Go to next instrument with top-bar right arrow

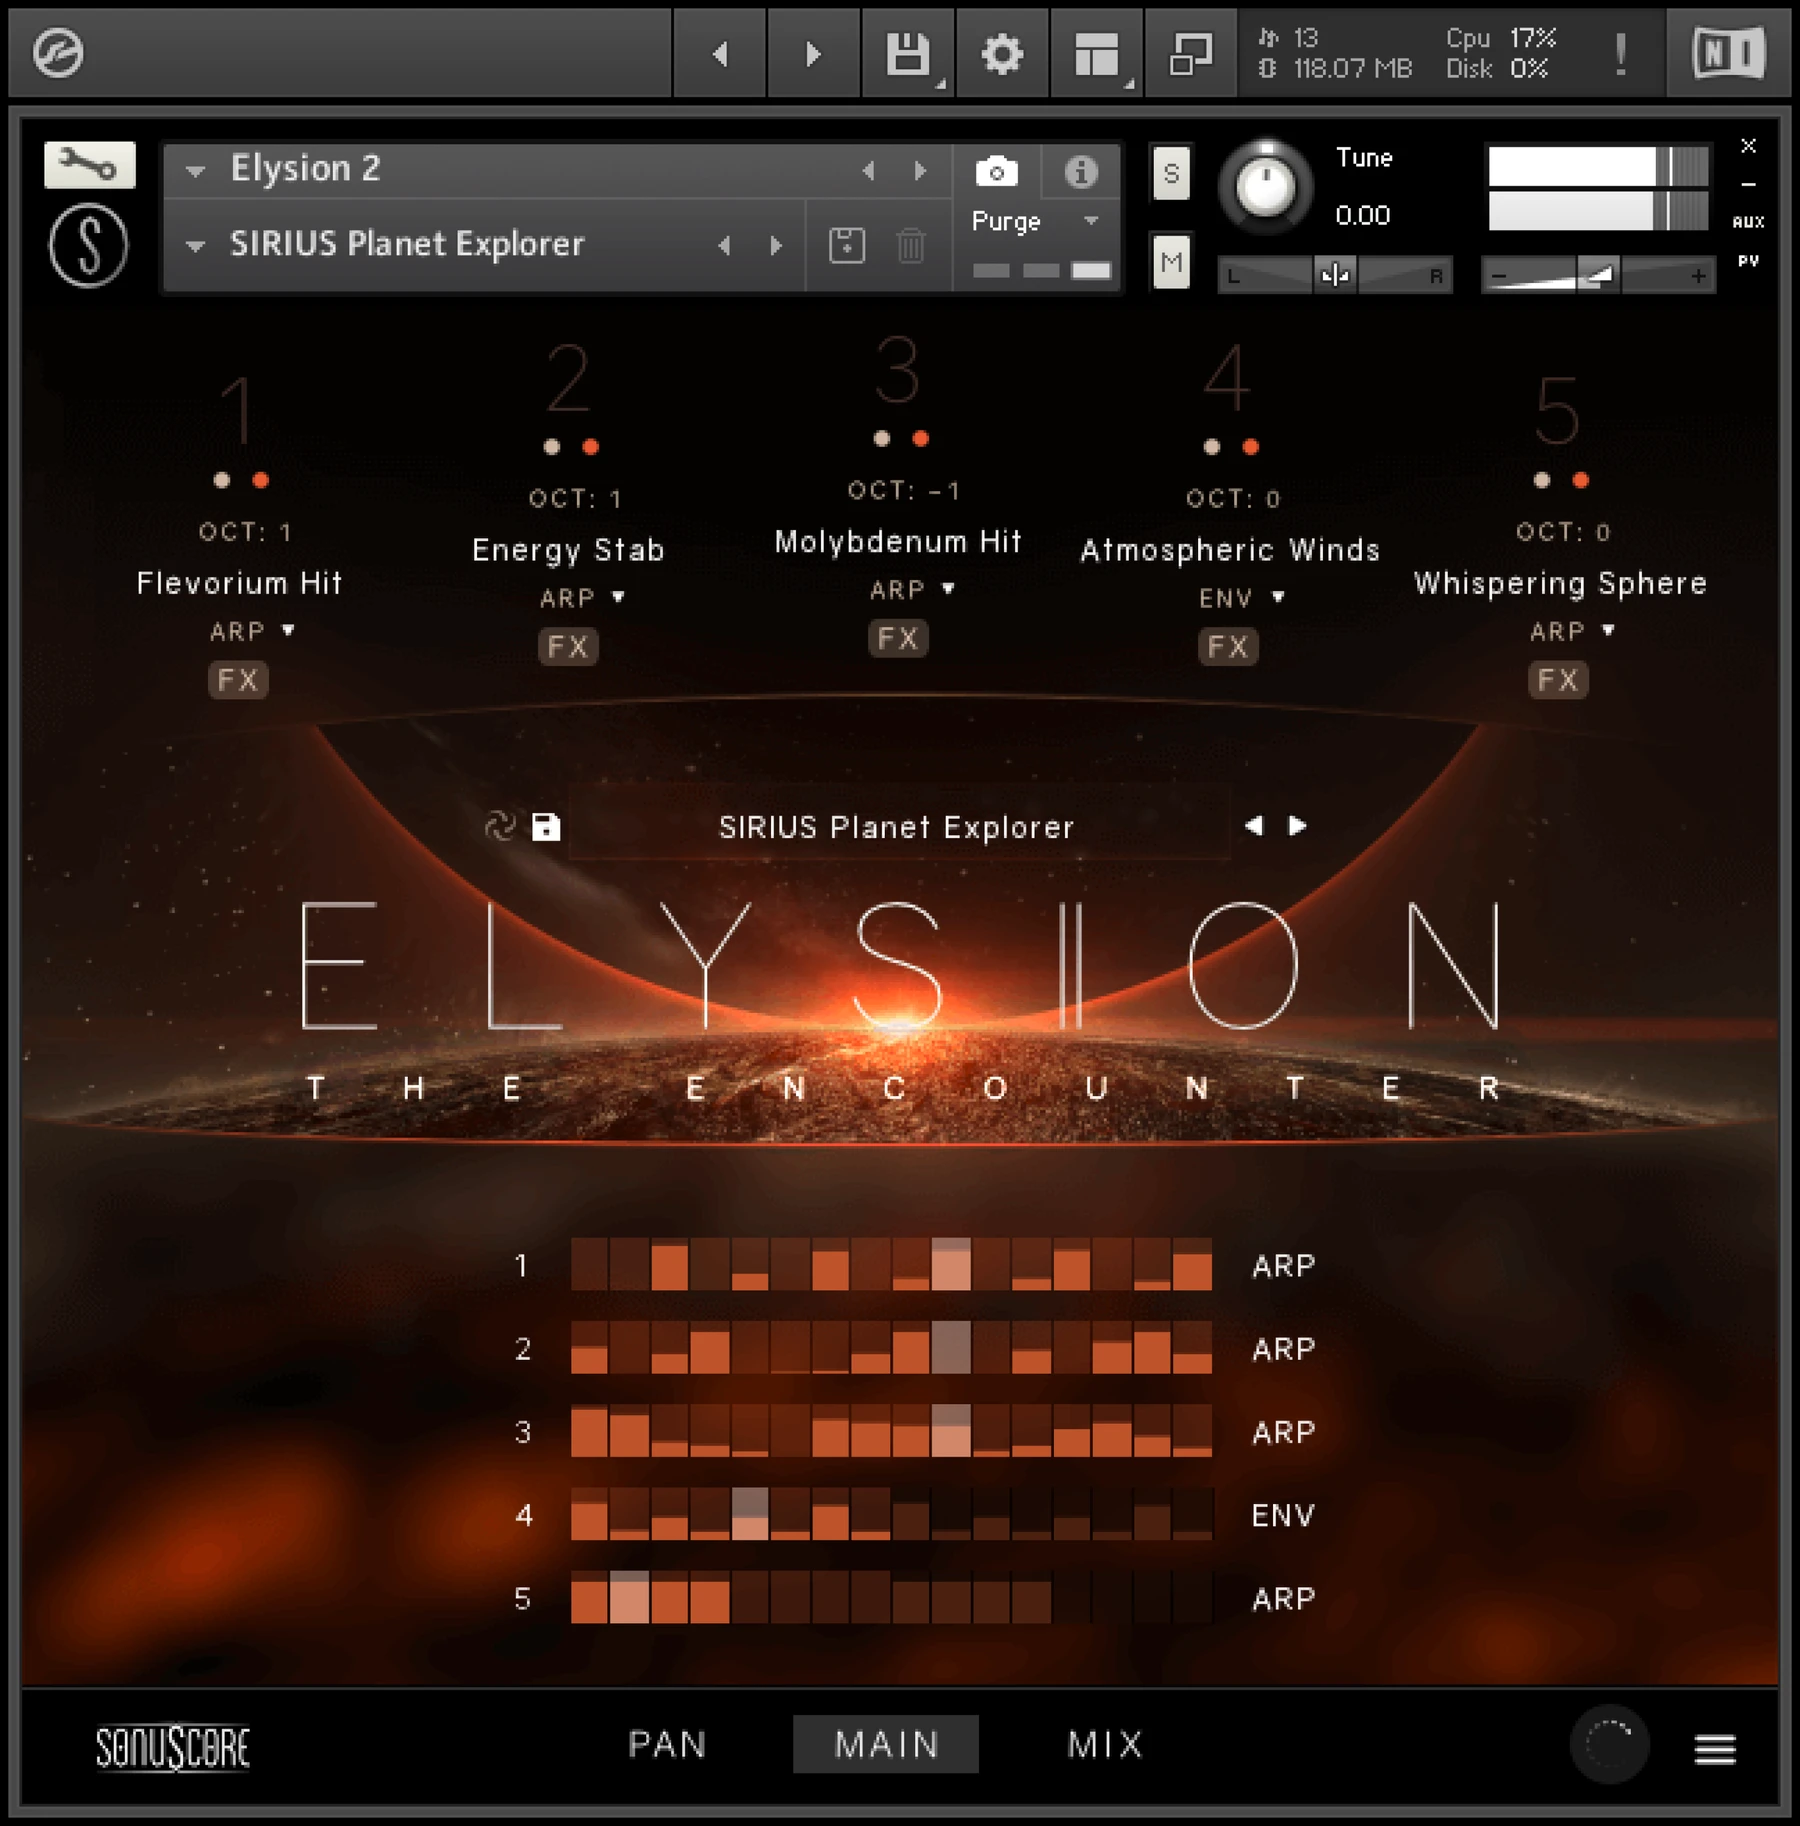point(813,53)
